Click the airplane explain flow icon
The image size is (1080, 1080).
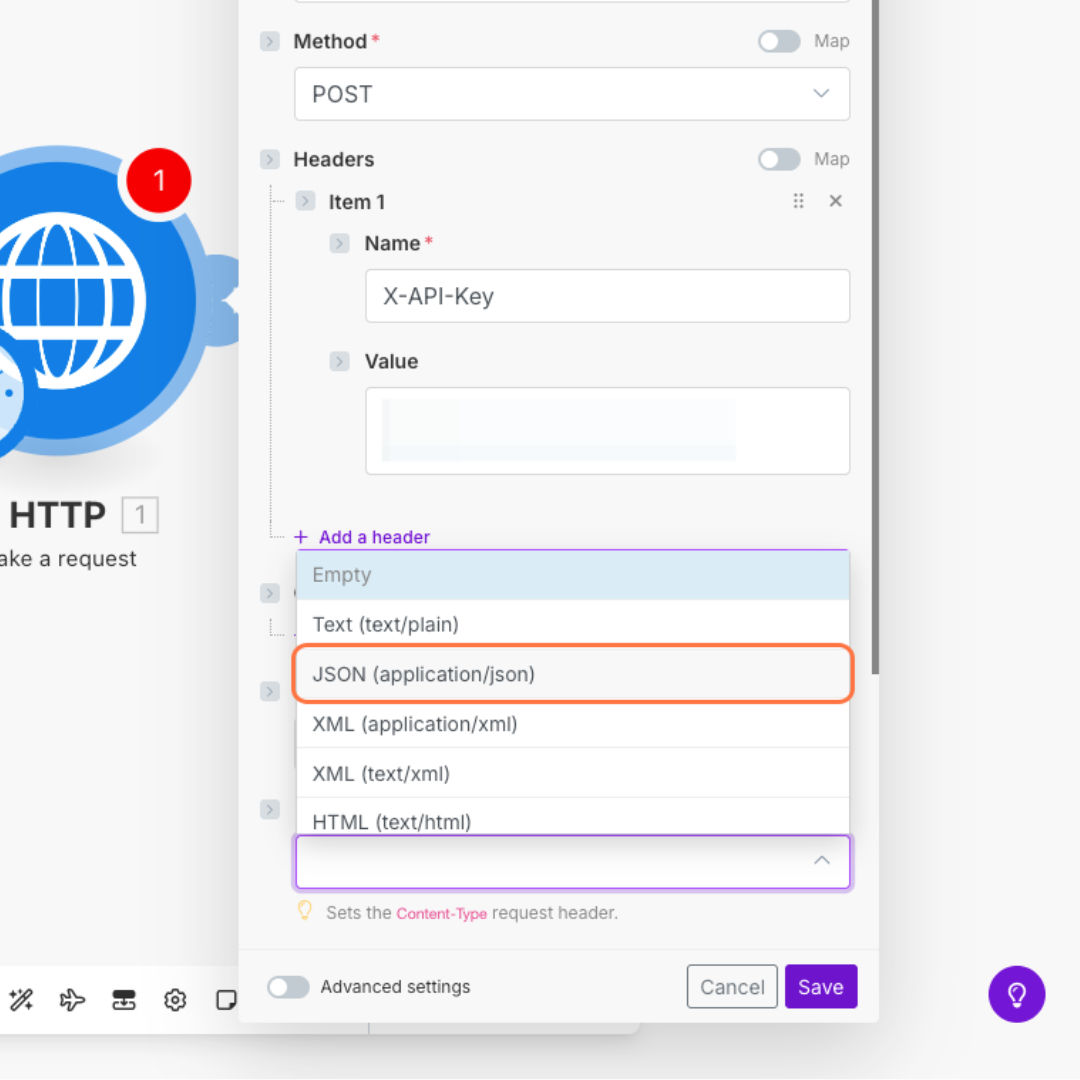pos(72,999)
